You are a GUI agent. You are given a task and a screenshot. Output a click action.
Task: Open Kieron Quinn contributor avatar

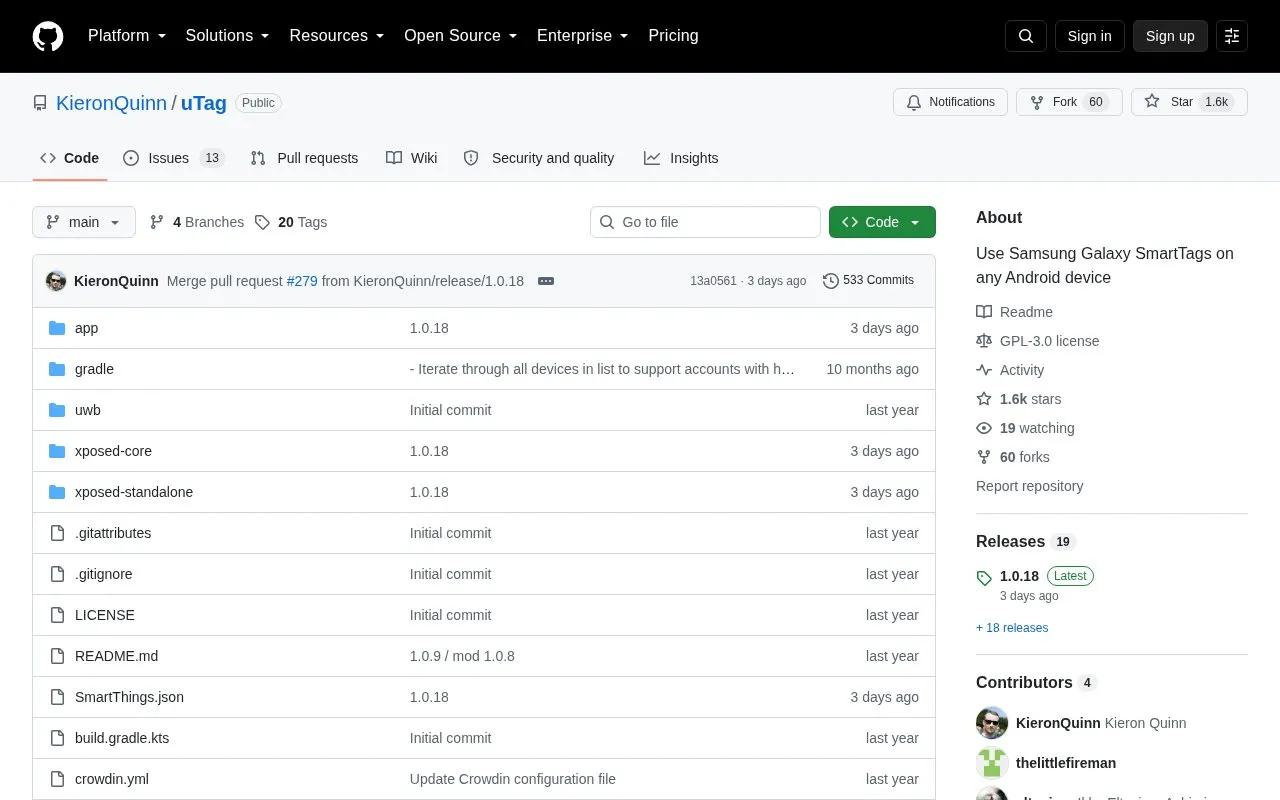click(992, 723)
